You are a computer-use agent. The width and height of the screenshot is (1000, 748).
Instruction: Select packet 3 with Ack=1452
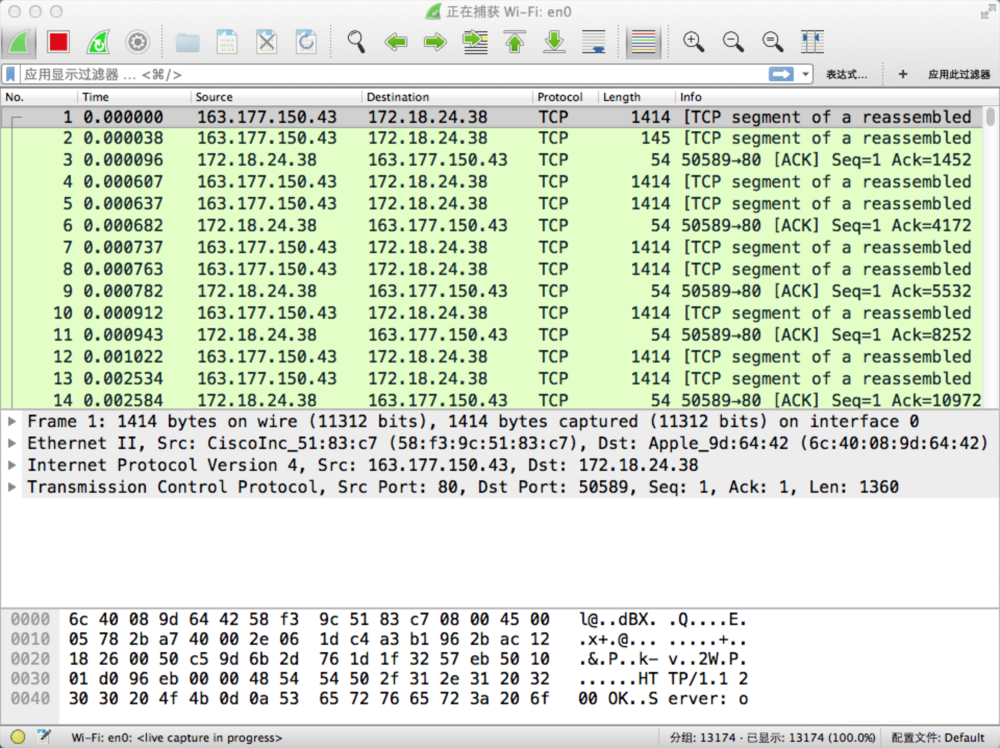click(x=493, y=160)
